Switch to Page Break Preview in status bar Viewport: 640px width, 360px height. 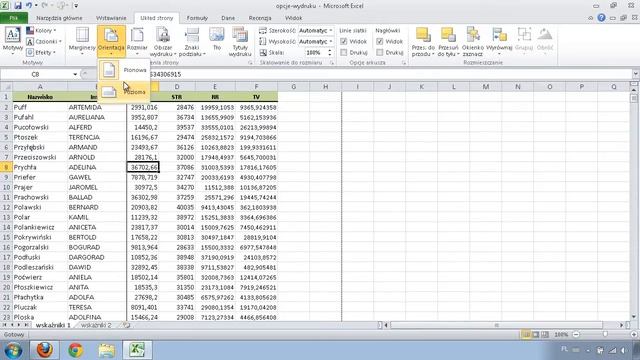545,335
